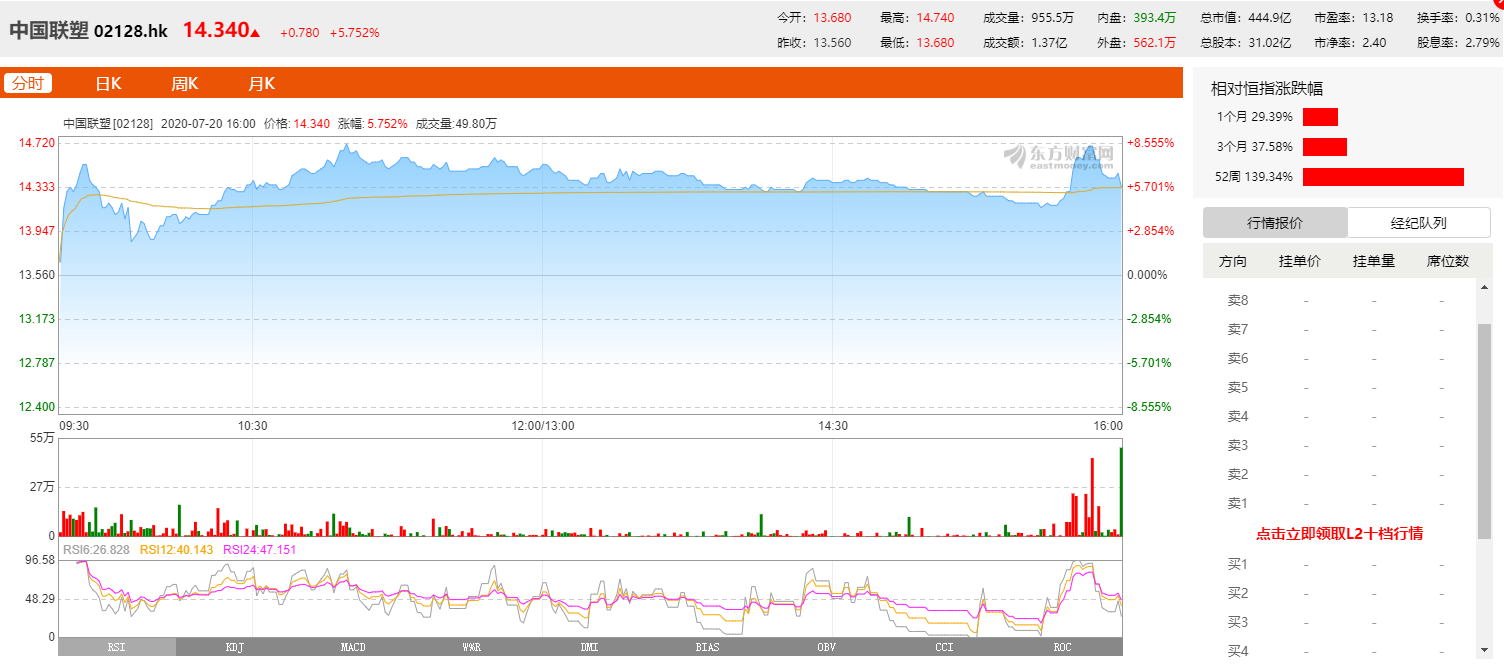Select the 买3 row label
The image size is (1504, 668).
pos(1238,623)
